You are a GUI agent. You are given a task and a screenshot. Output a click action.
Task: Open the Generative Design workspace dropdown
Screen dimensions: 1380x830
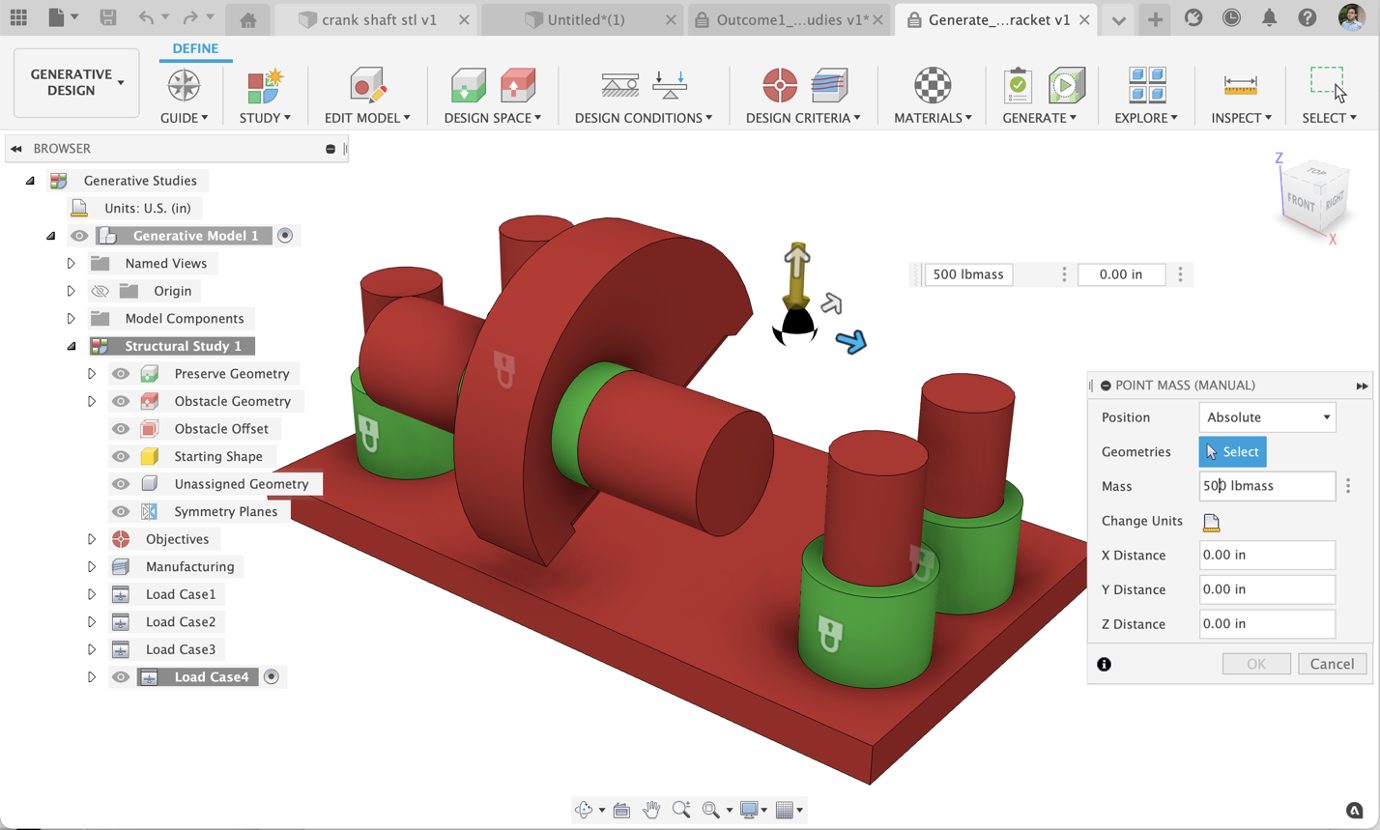(x=76, y=83)
